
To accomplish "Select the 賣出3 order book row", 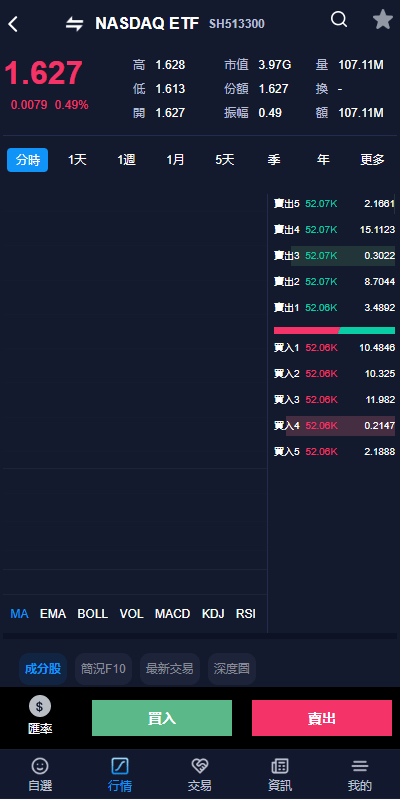I will click(x=334, y=256).
